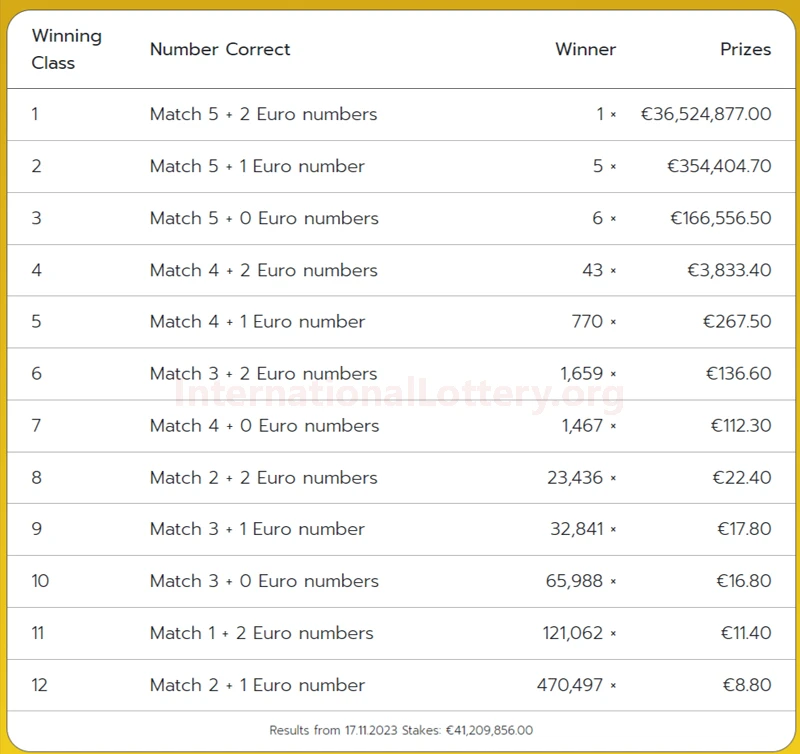Image resolution: width=800 pixels, height=754 pixels.
Task: Click the €354,404.70 prize amount
Action: 719,166
